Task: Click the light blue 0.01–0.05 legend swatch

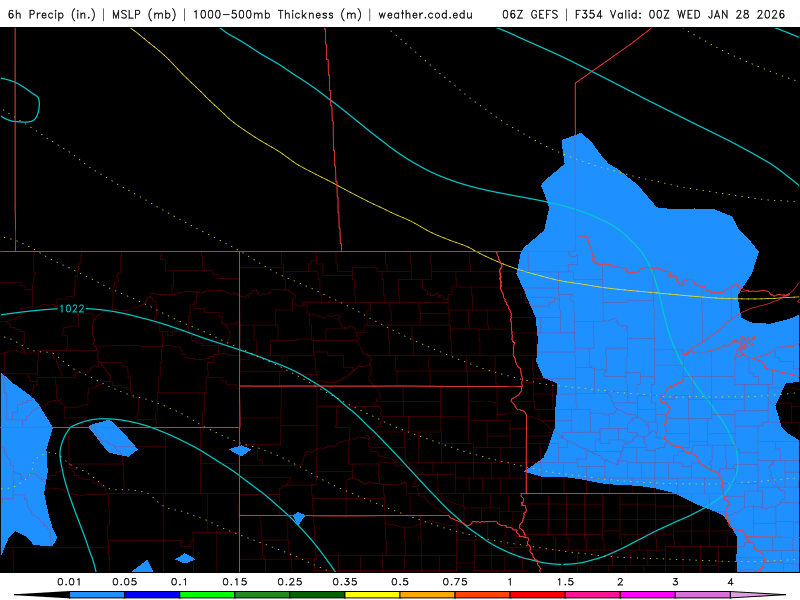Action: tap(97, 595)
